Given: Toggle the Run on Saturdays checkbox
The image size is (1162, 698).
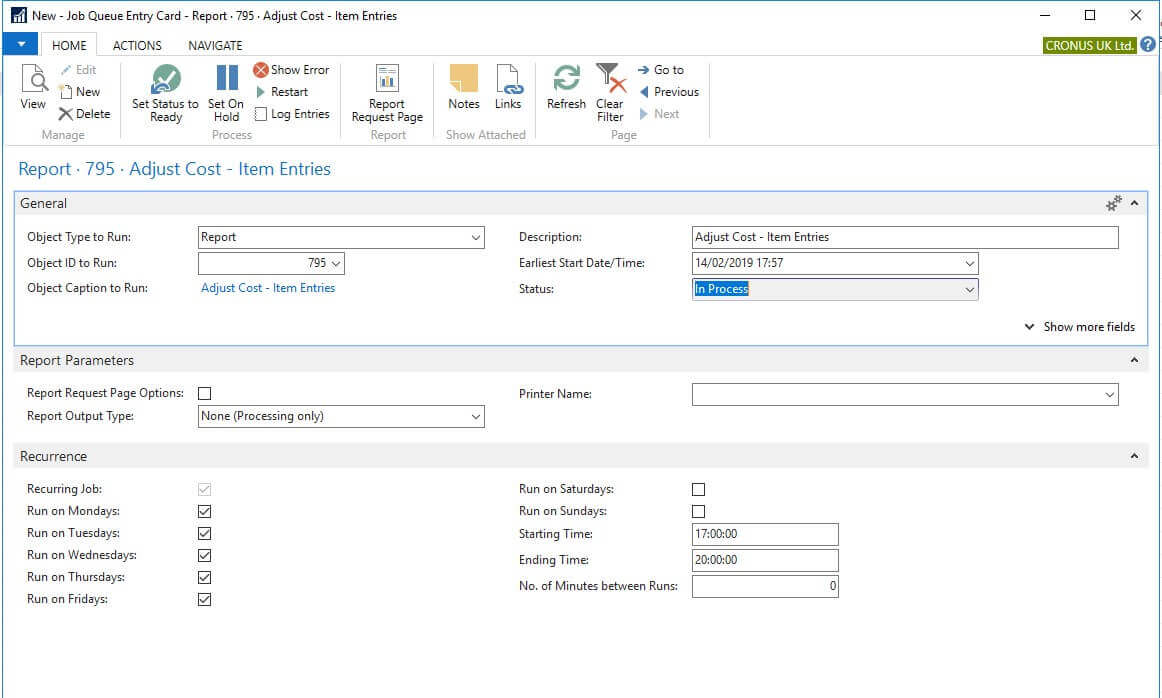Looking at the screenshot, I should click(x=699, y=490).
